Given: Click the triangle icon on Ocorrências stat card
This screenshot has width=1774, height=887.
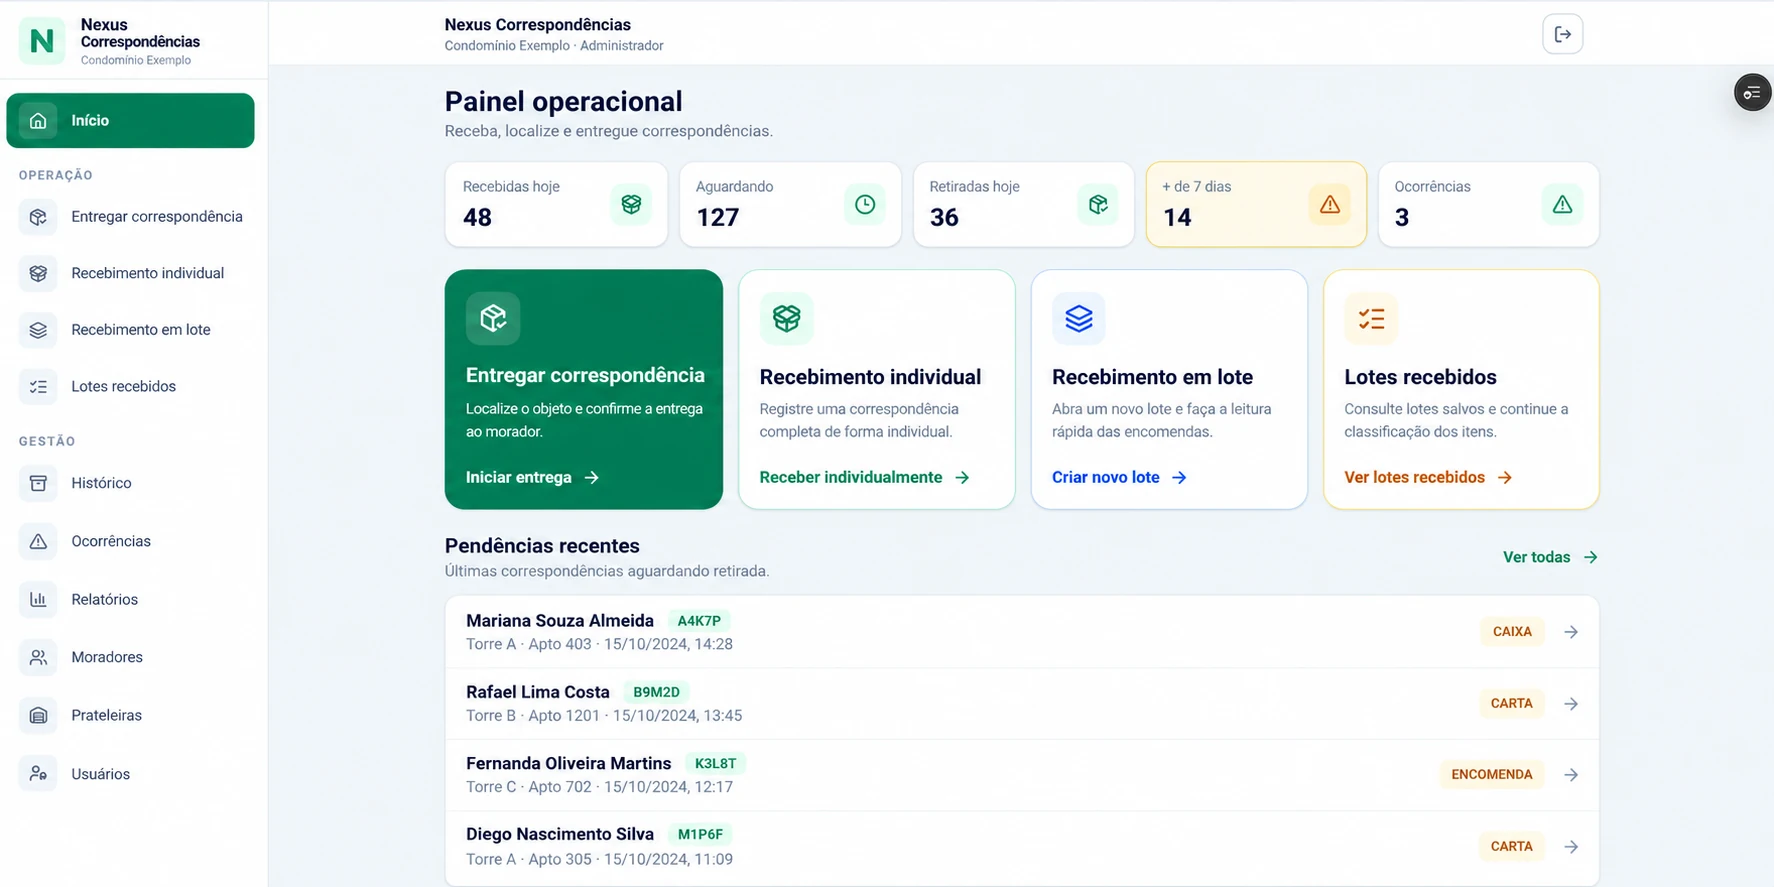Looking at the screenshot, I should point(1562,204).
